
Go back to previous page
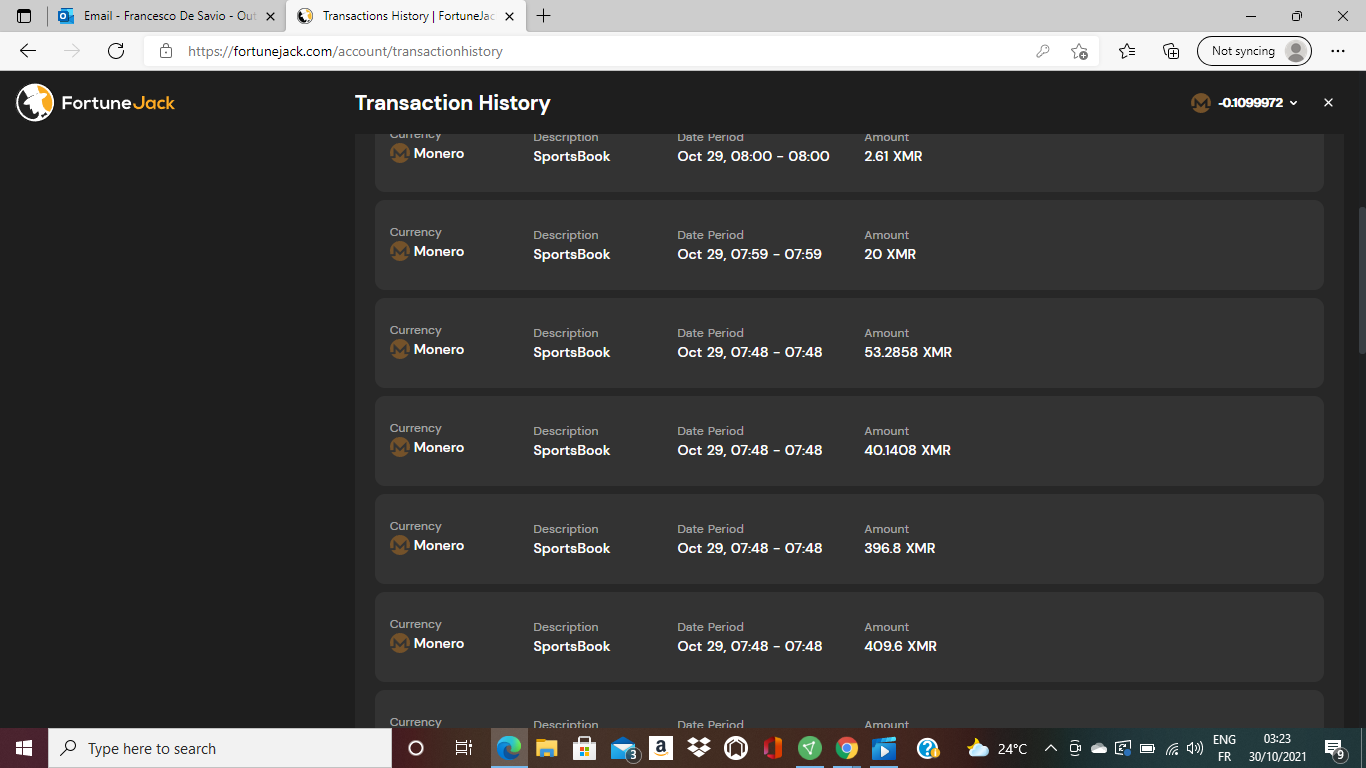click(x=28, y=51)
